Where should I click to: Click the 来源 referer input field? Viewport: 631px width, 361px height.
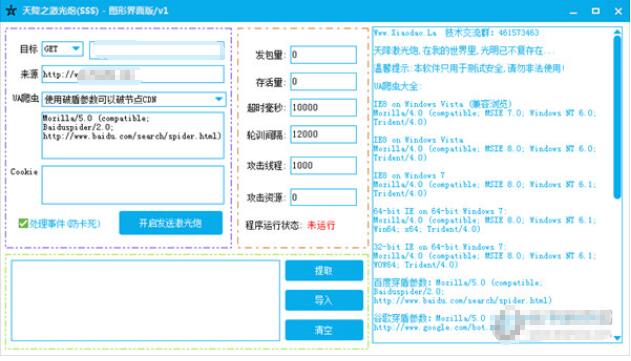133,74
